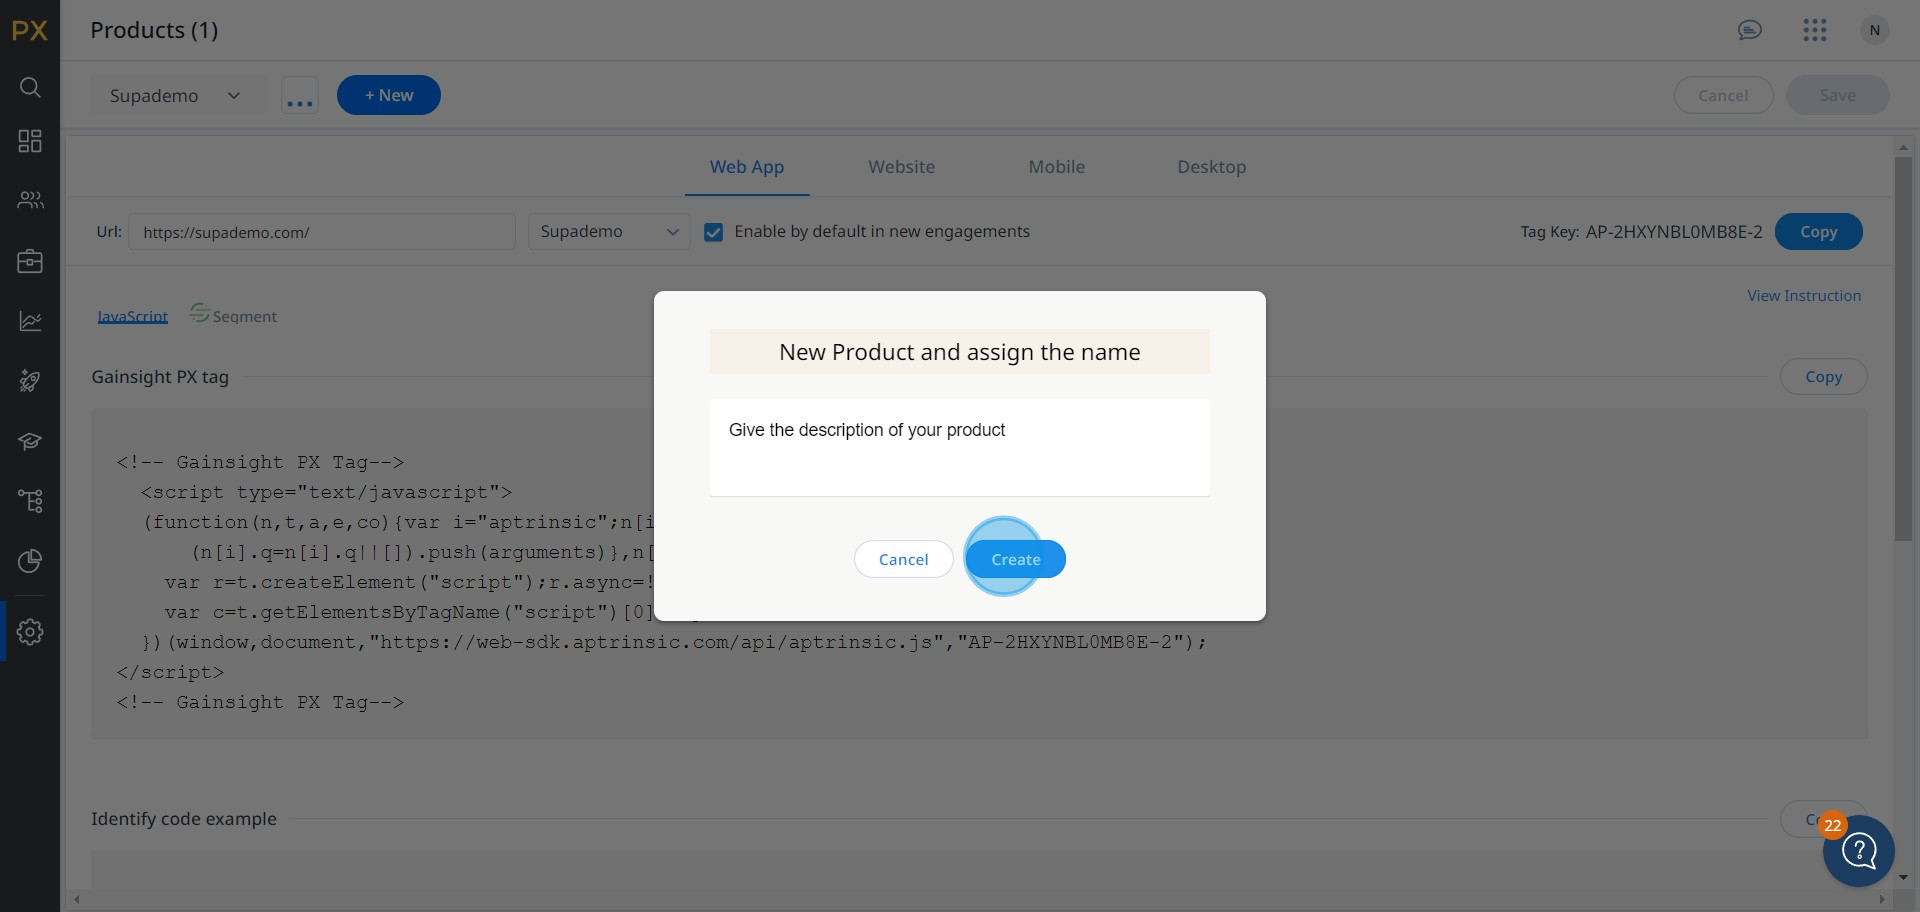This screenshot has height=912, width=1920.
Task: Click the Products (1) page title
Action: pos(154,30)
